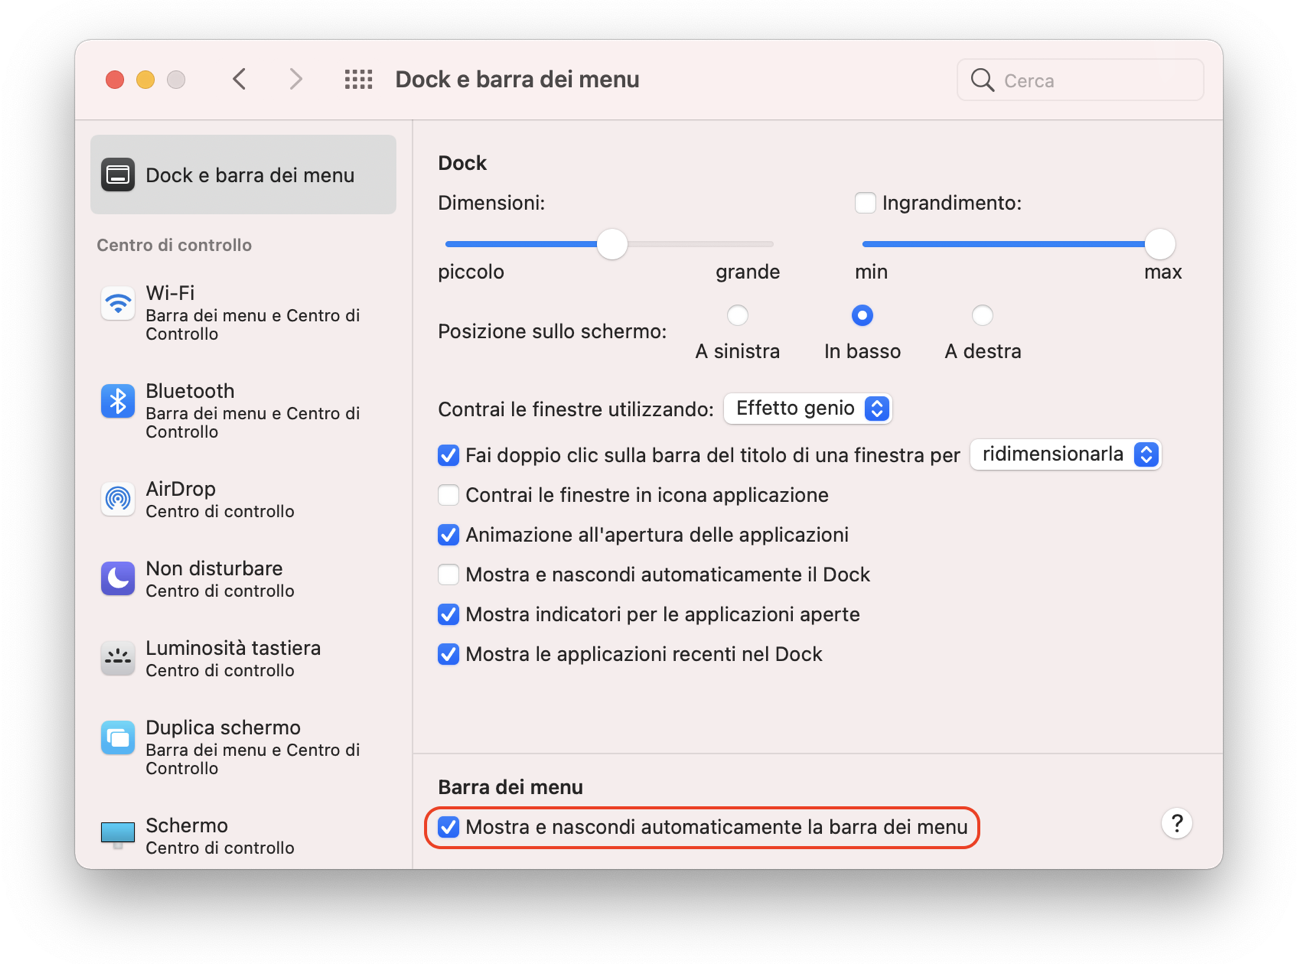Check Mostra e nascondi automaticamente la barra dei menu

click(448, 827)
